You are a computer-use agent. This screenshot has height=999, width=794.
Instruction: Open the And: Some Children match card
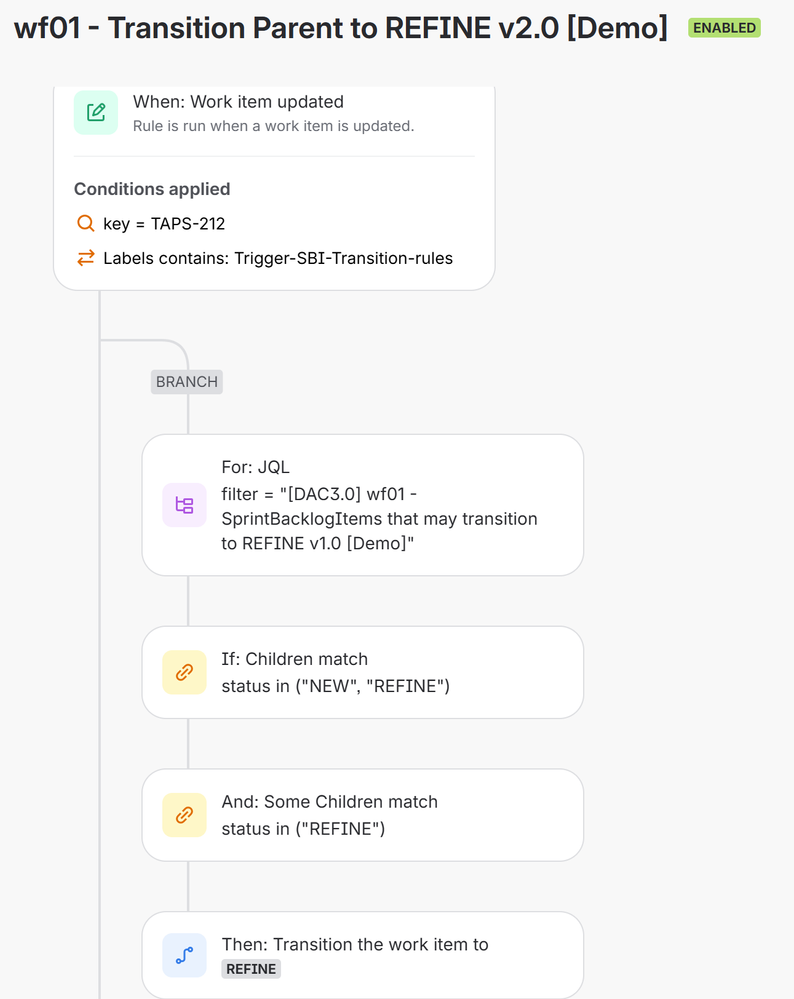[363, 815]
